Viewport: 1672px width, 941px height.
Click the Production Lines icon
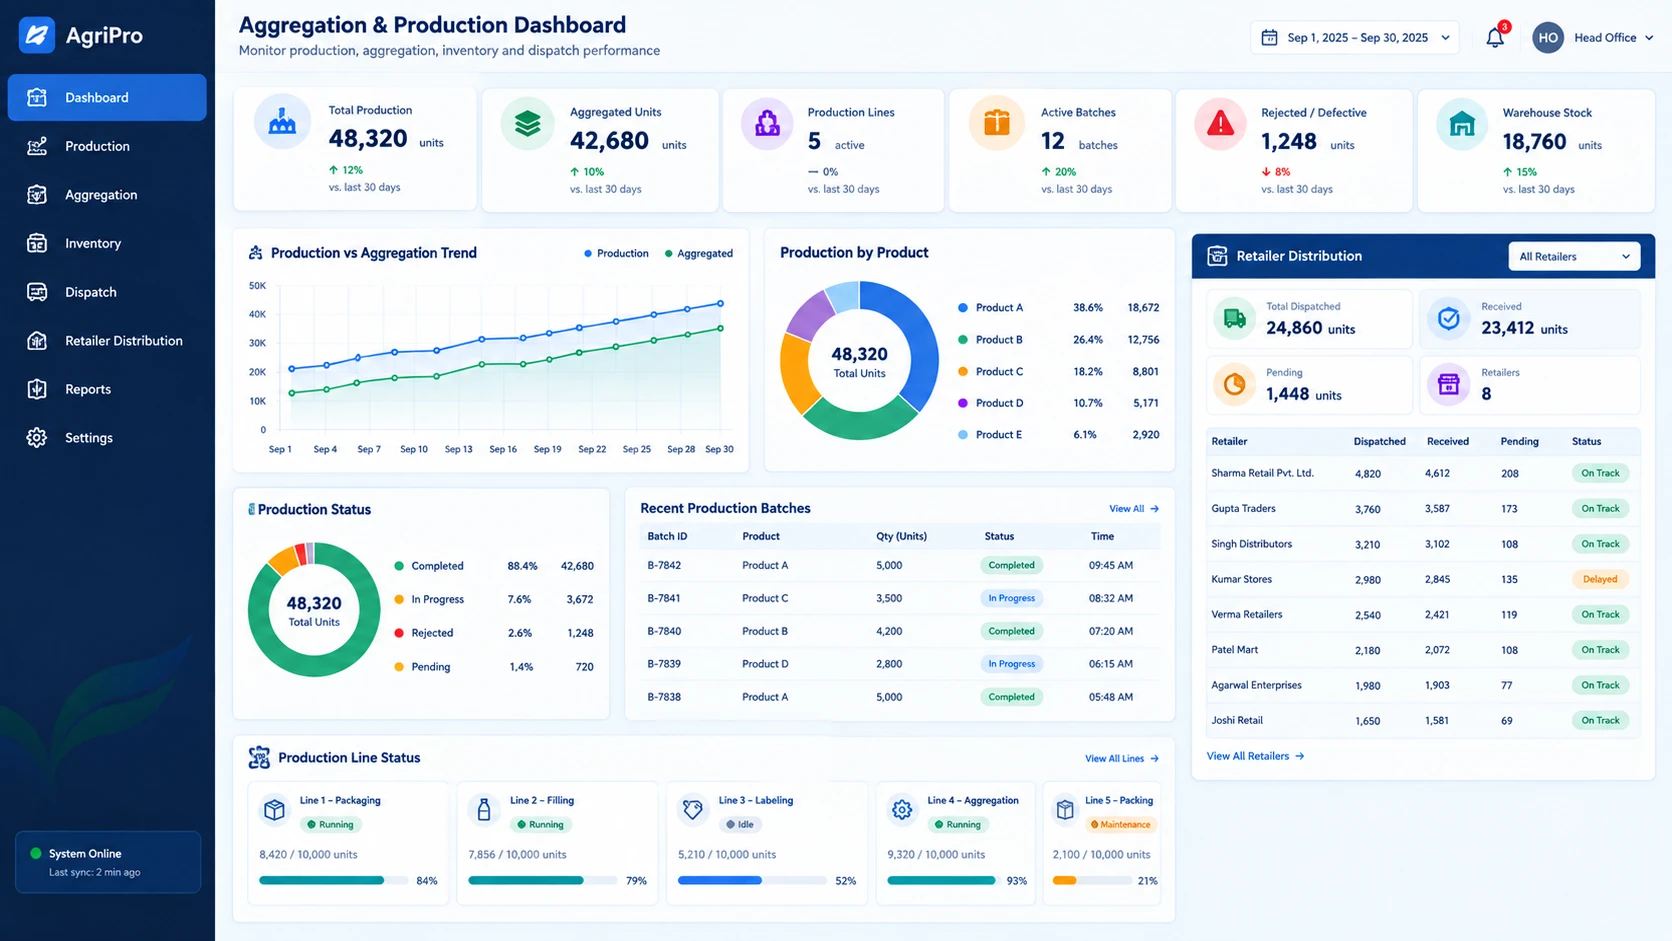[x=767, y=123]
